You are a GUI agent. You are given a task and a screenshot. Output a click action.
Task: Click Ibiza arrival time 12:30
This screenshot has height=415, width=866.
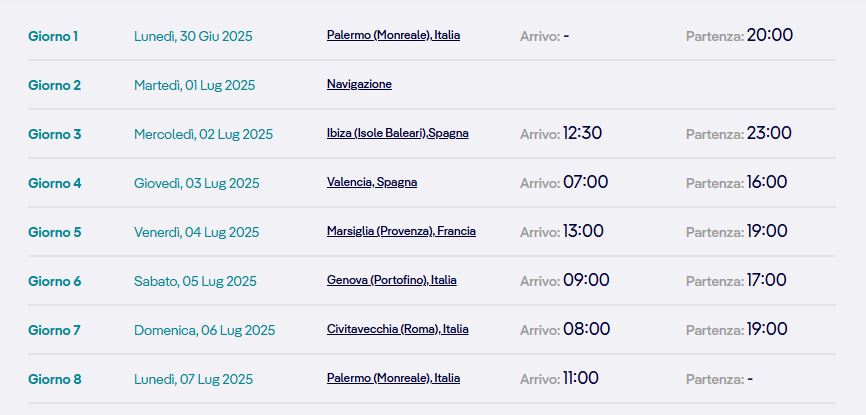[x=582, y=133]
